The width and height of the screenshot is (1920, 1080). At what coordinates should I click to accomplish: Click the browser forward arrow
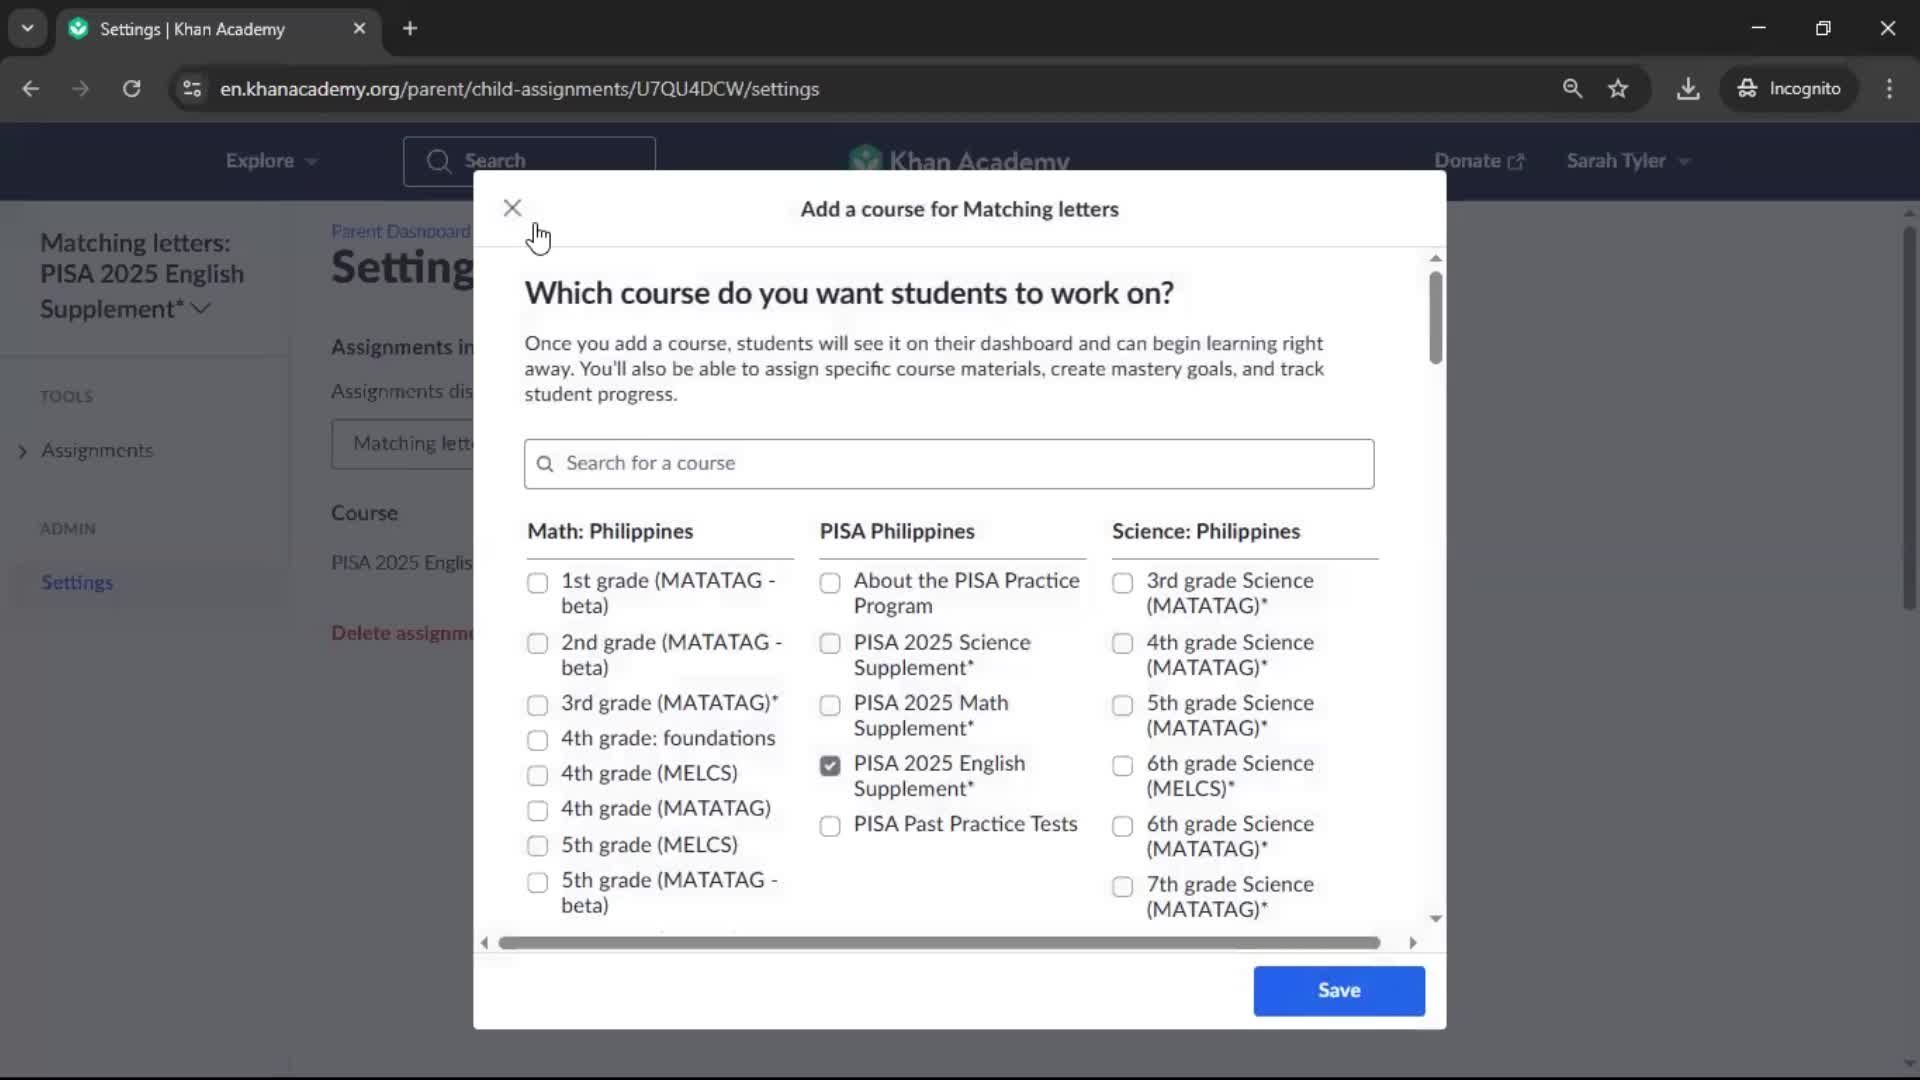[80, 88]
